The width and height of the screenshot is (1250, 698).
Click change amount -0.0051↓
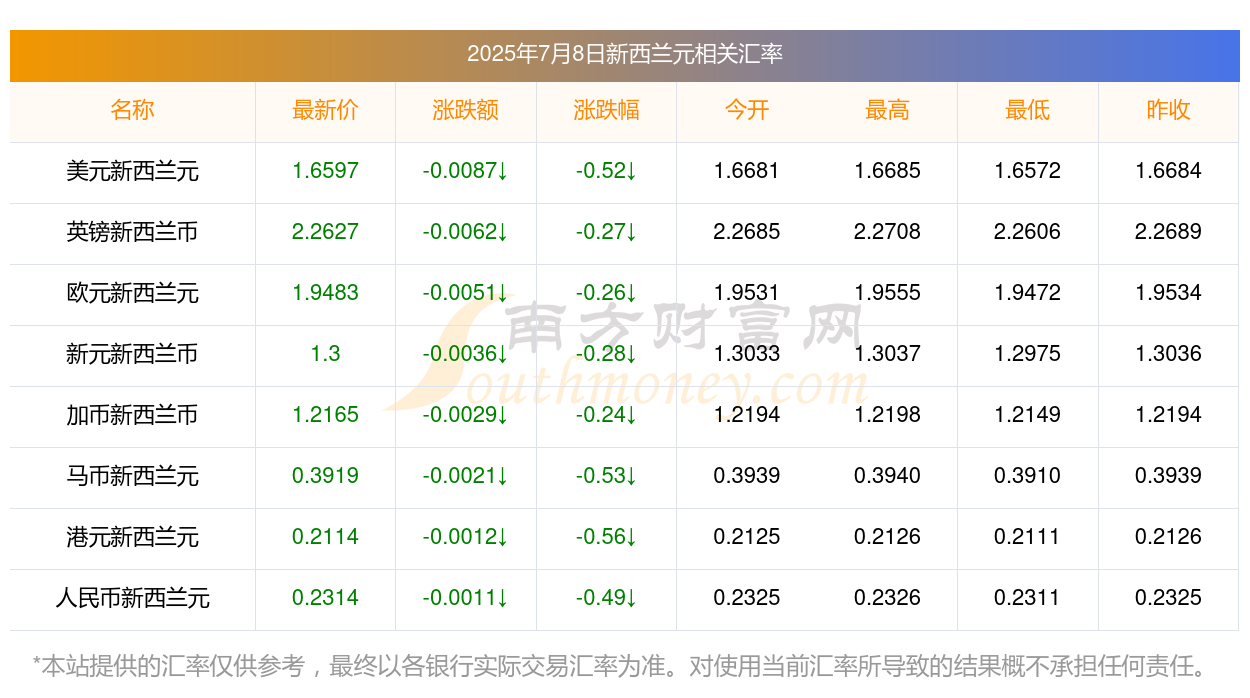tap(465, 293)
